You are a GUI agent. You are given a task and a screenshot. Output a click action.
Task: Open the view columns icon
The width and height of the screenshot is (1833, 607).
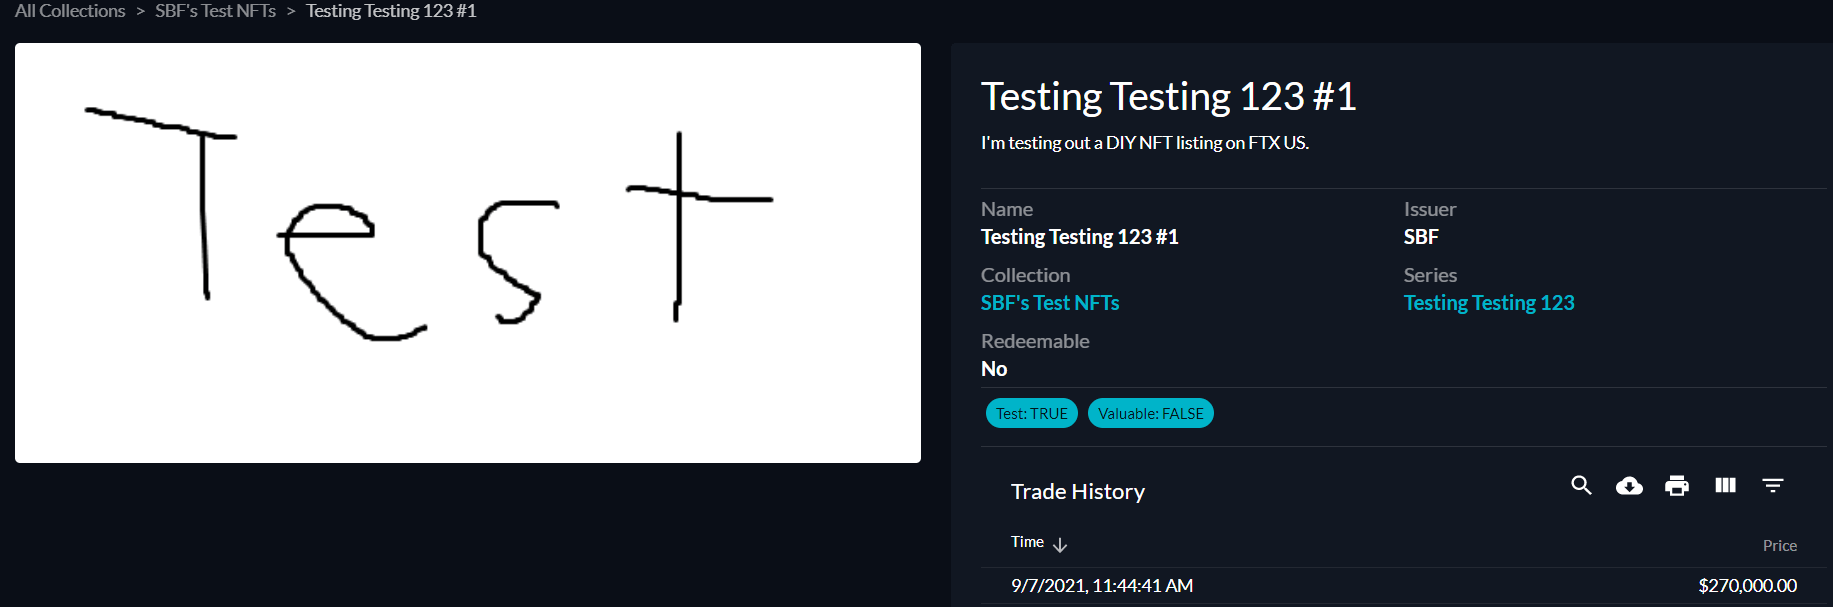coord(1725,485)
